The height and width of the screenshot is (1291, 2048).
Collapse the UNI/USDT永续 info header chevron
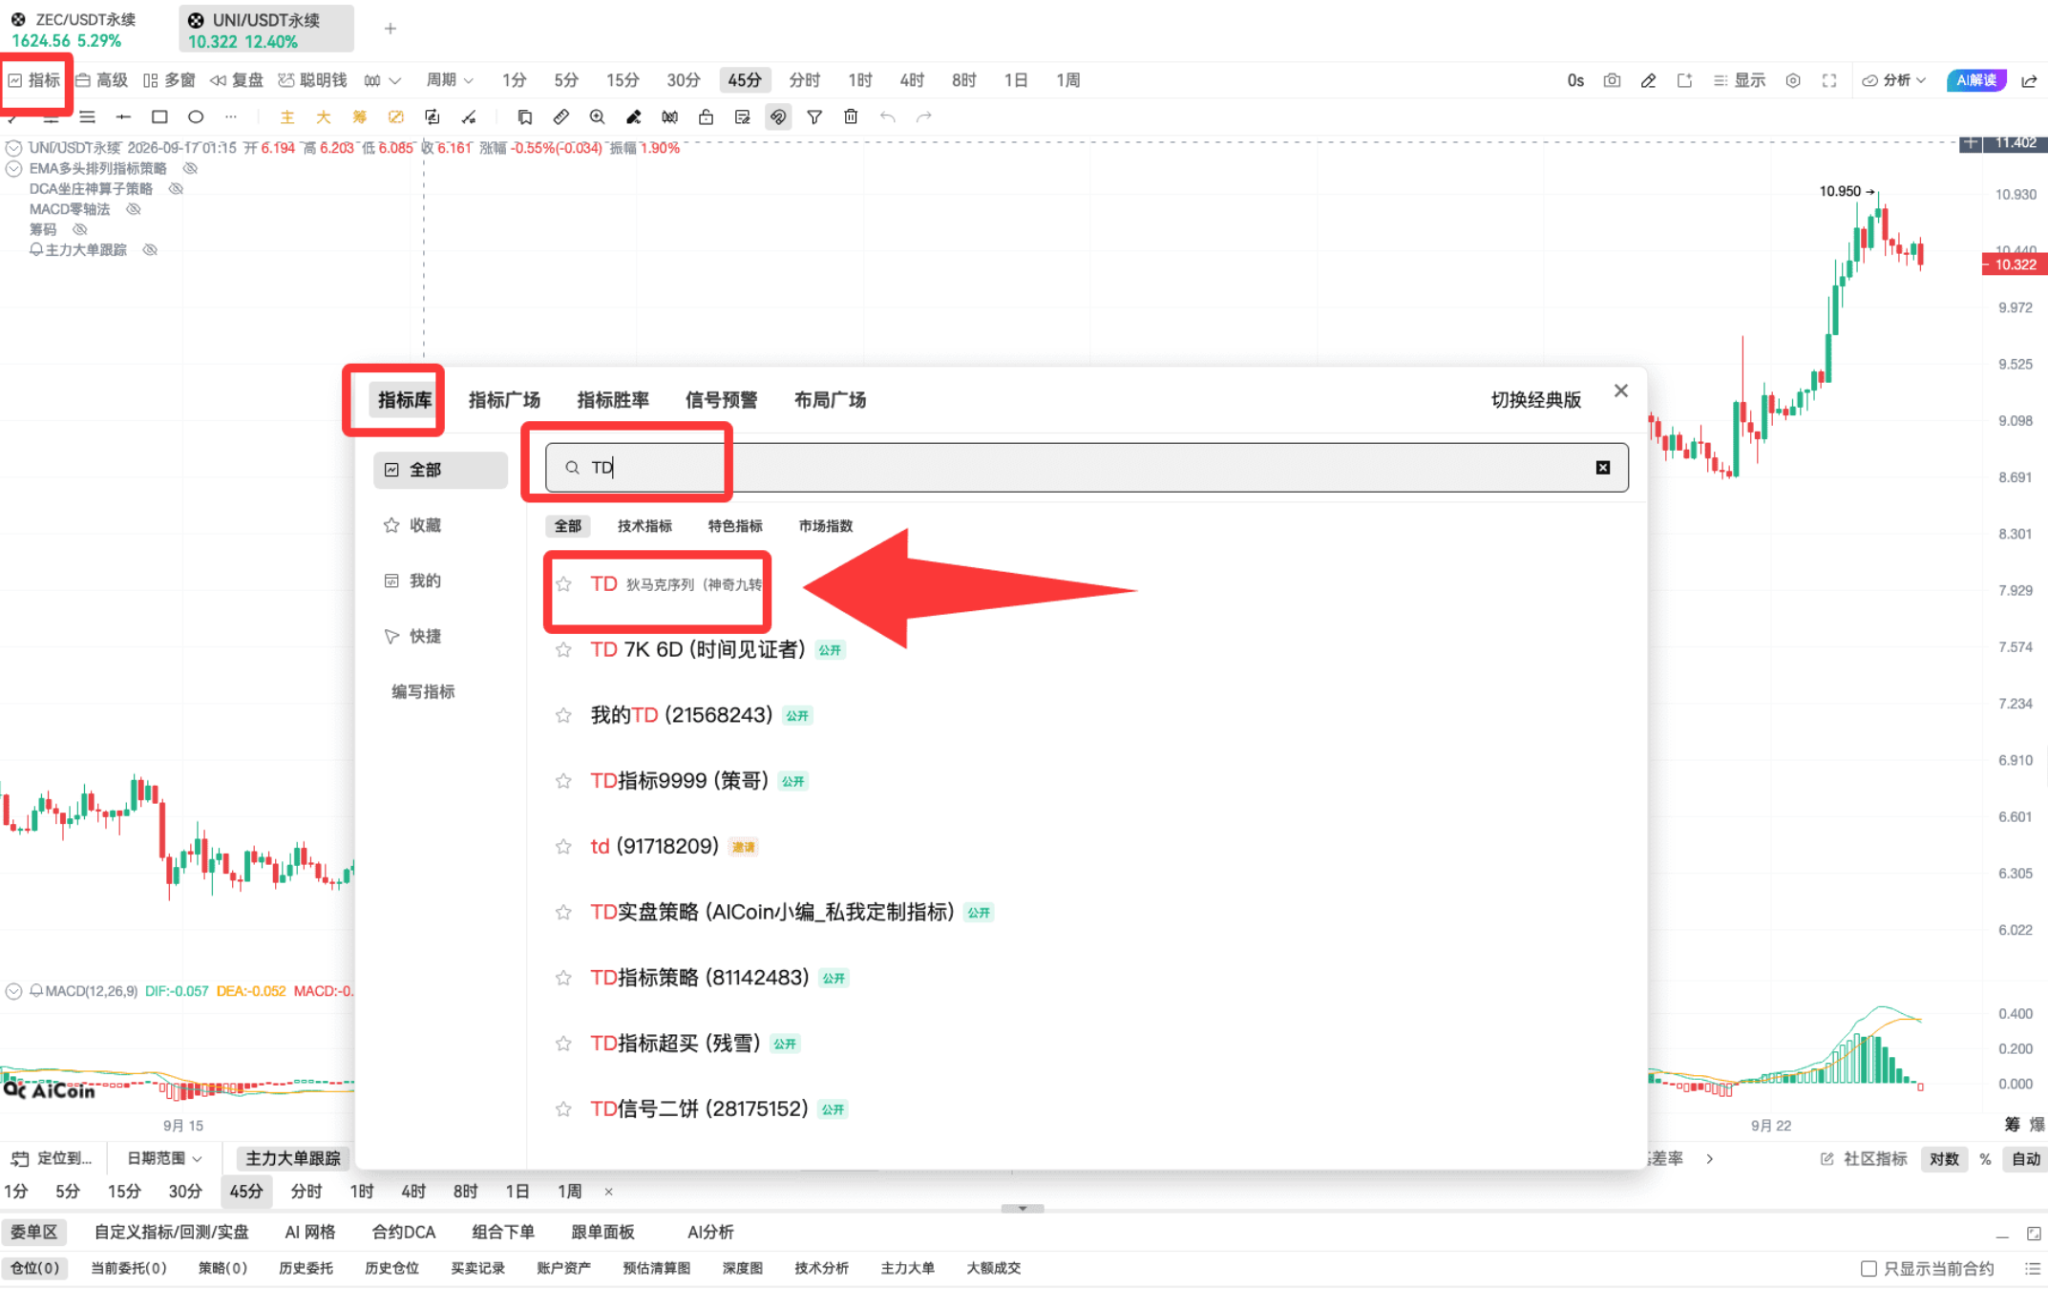point(14,148)
